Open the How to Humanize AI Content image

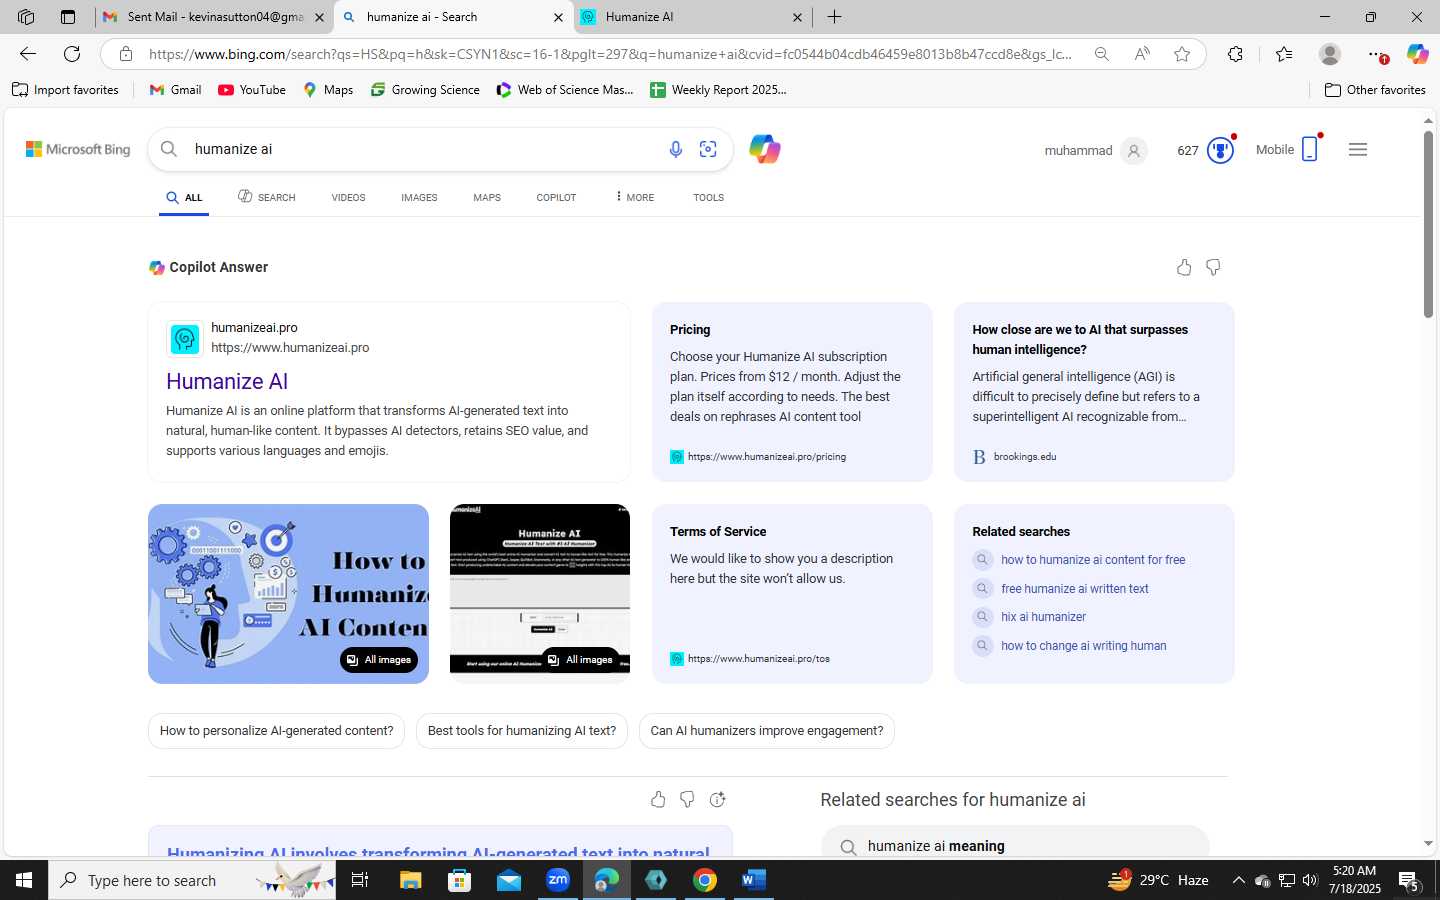tap(288, 594)
